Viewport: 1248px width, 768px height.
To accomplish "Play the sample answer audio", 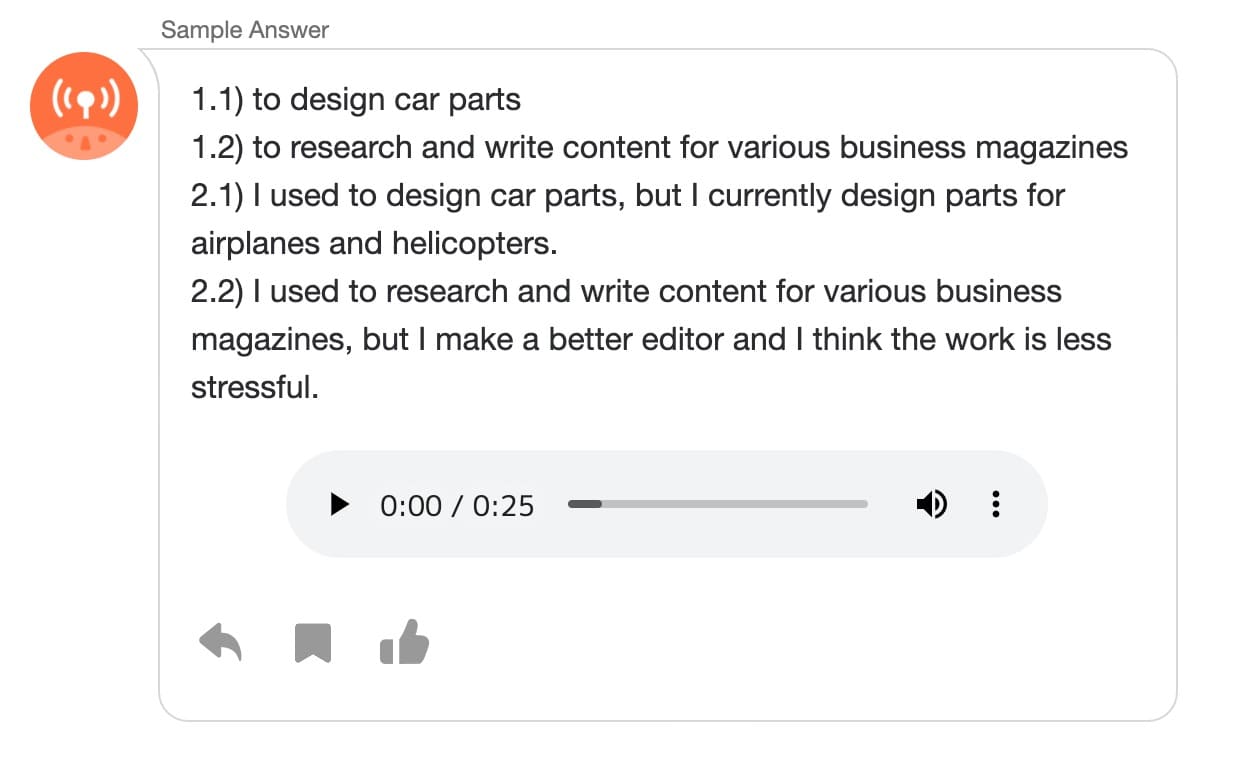I will [340, 505].
